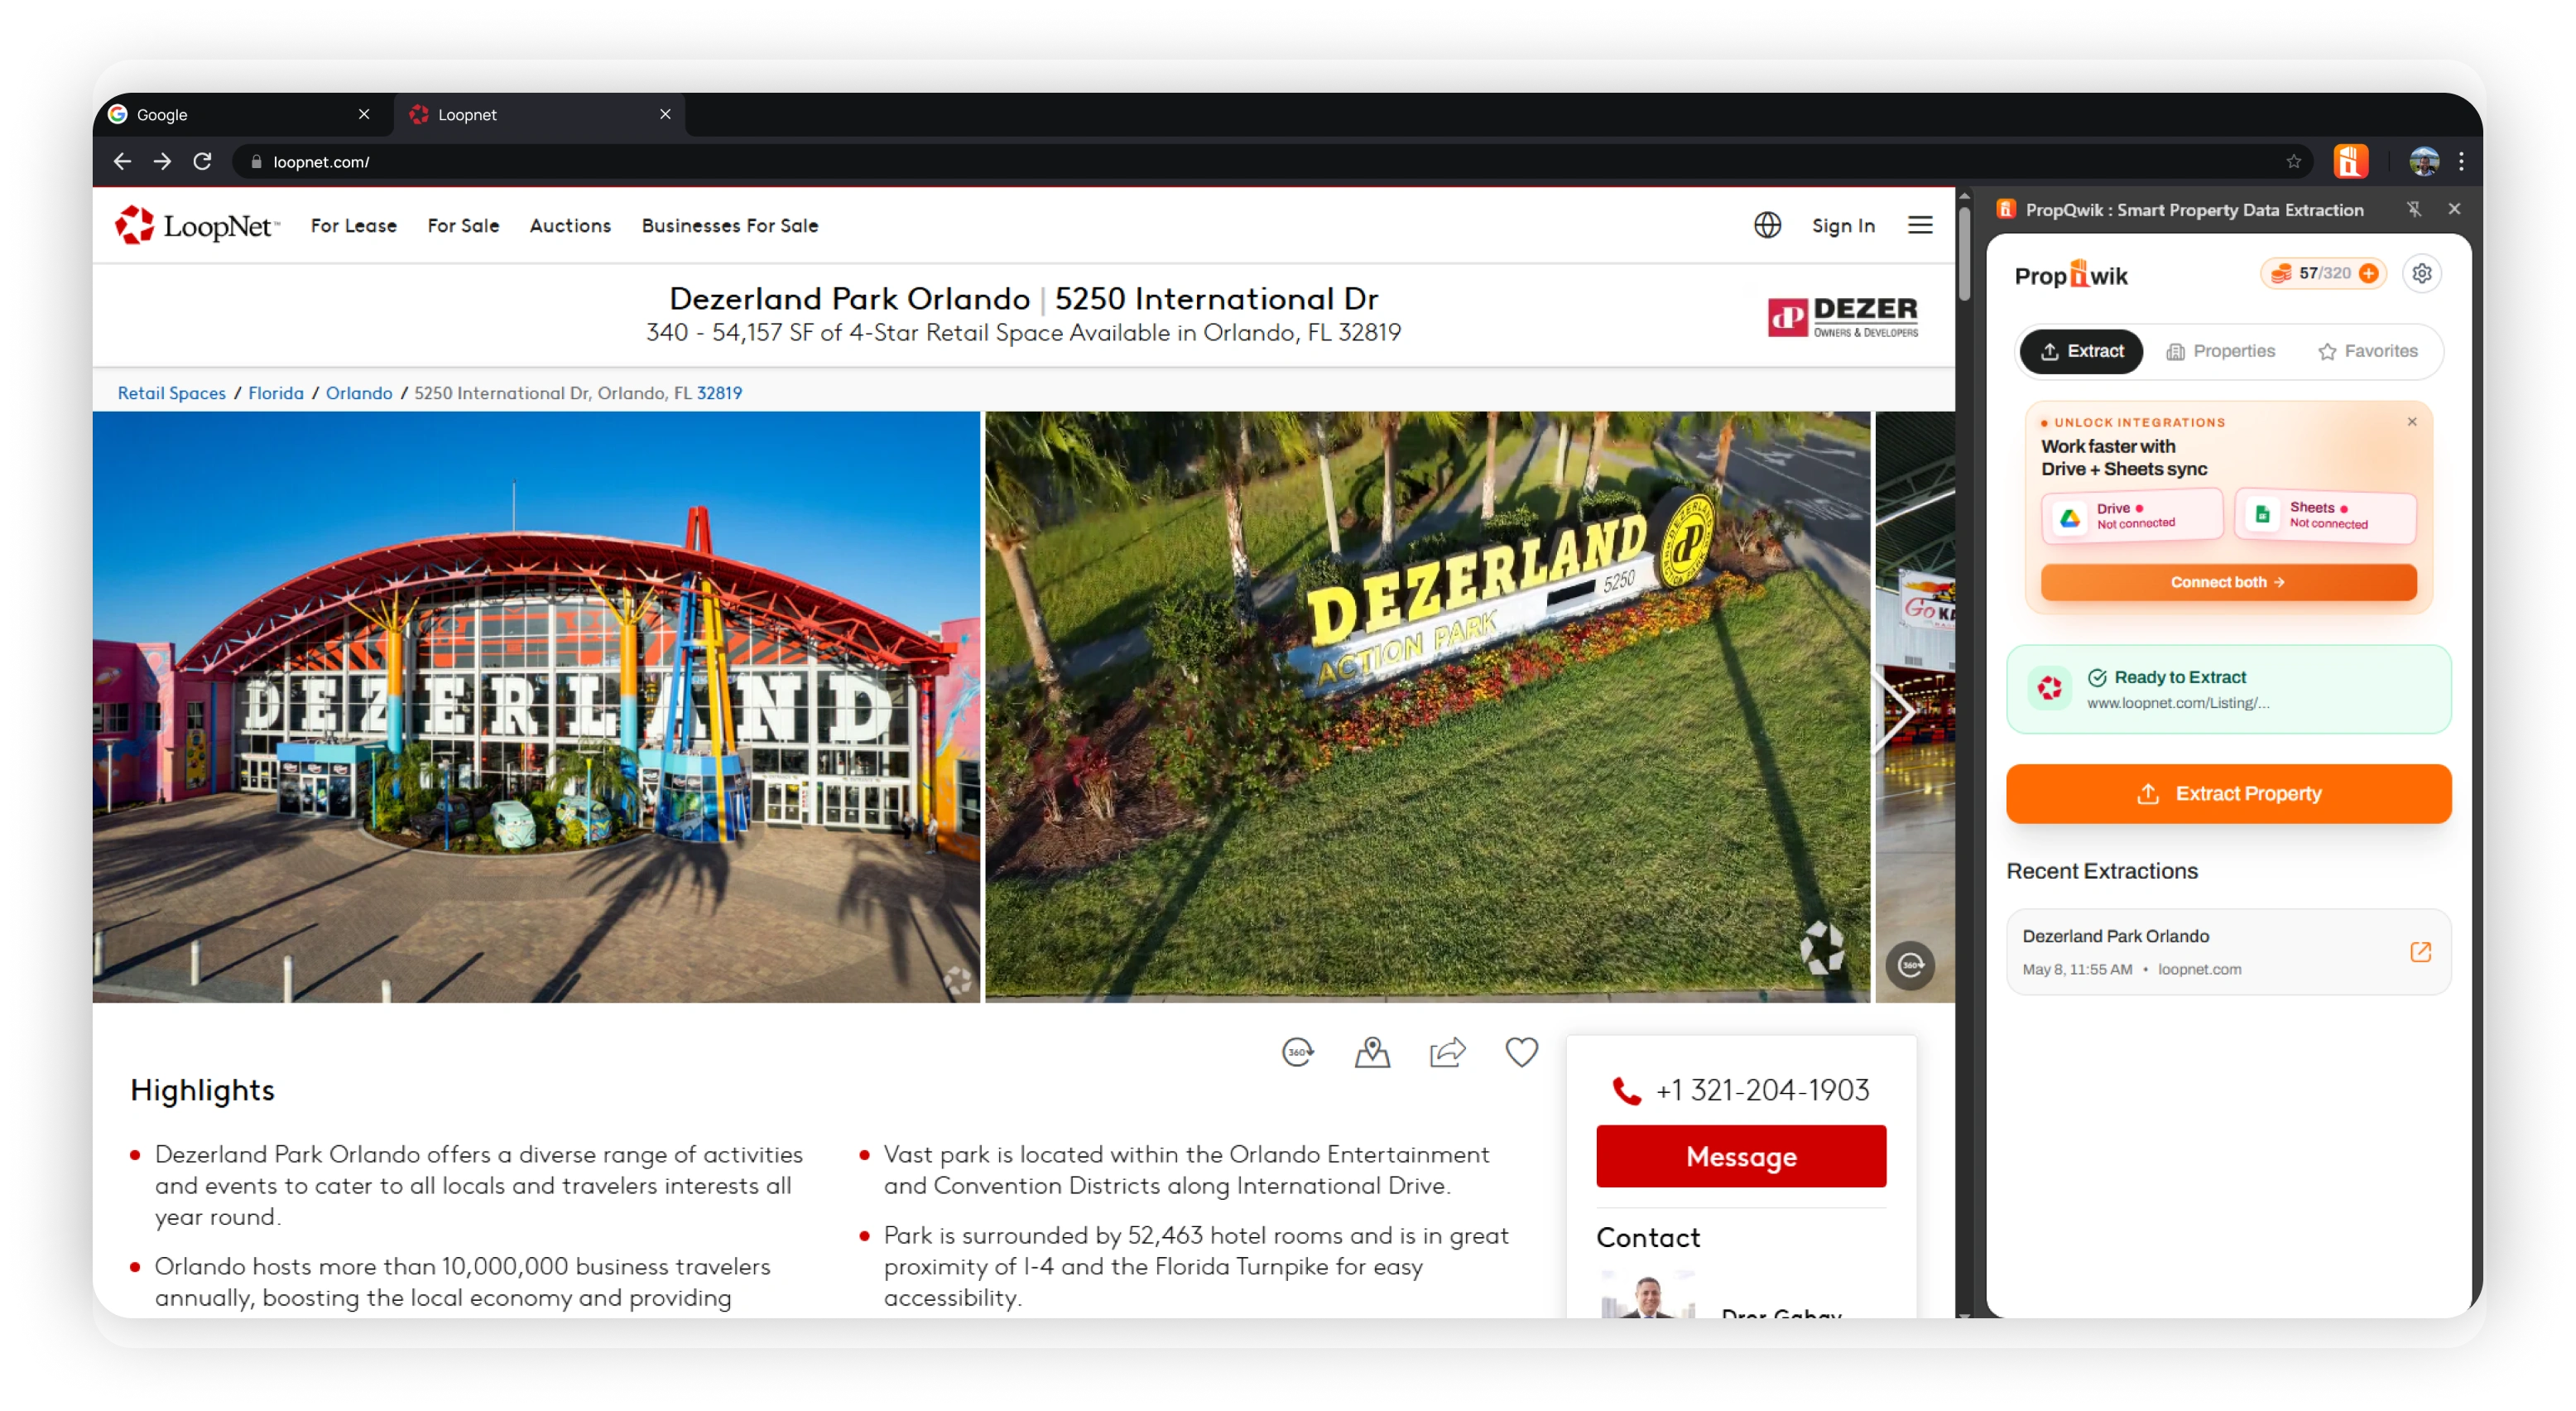The image size is (2576, 1411).
Task: Open the For Lease menu
Action: (354, 225)
